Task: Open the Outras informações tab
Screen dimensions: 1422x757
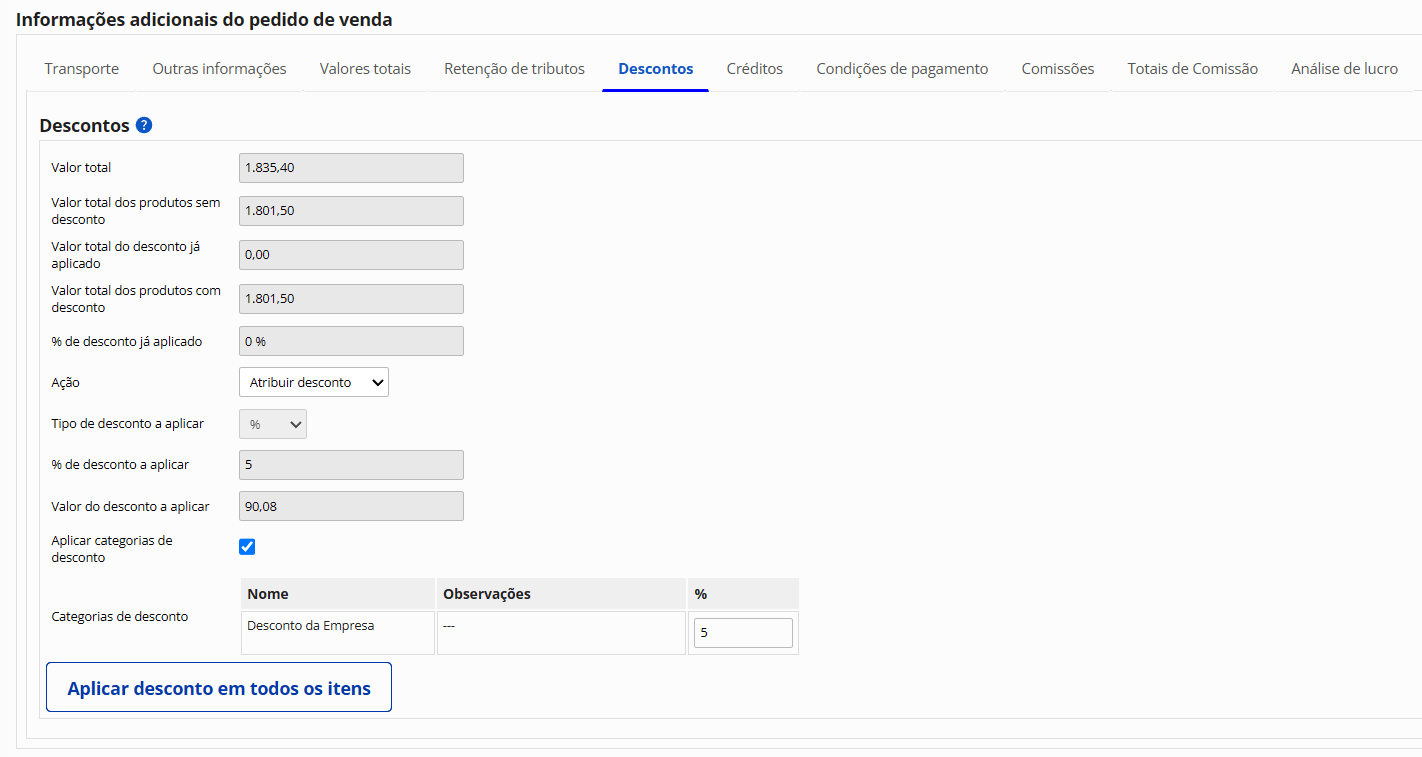Action: pos(219,69)
